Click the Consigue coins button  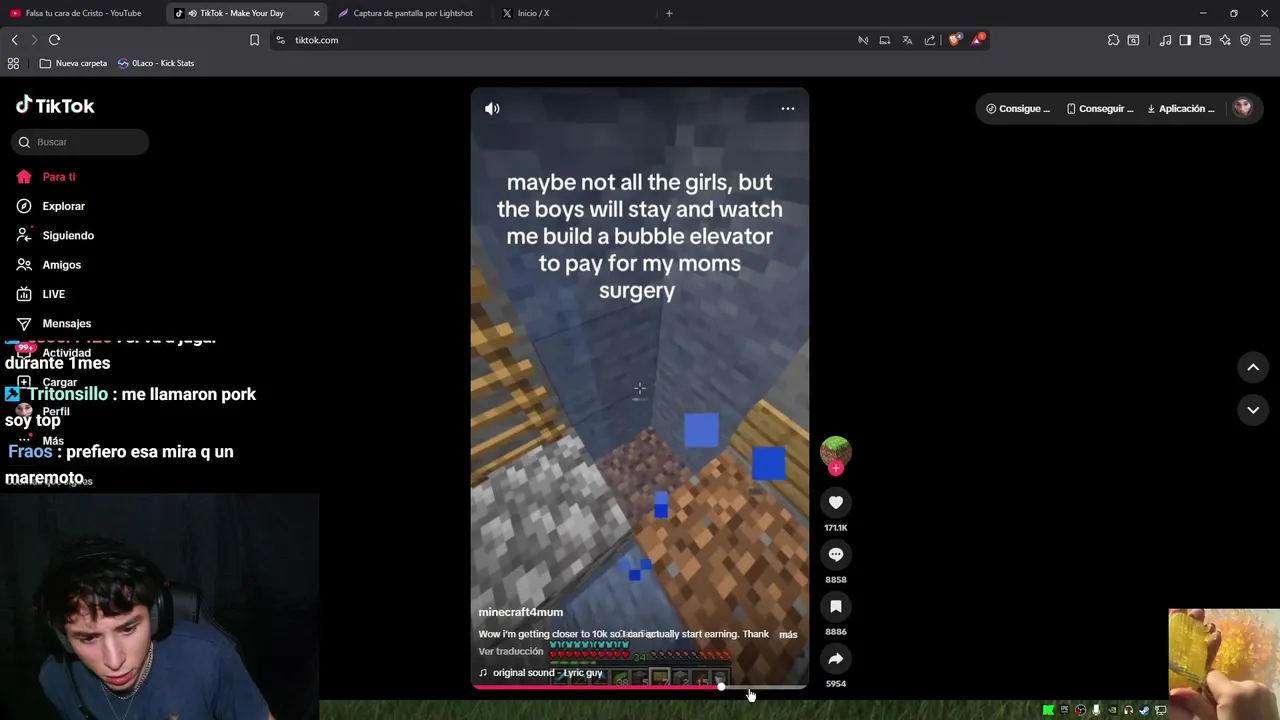[x=1018, y=108]
